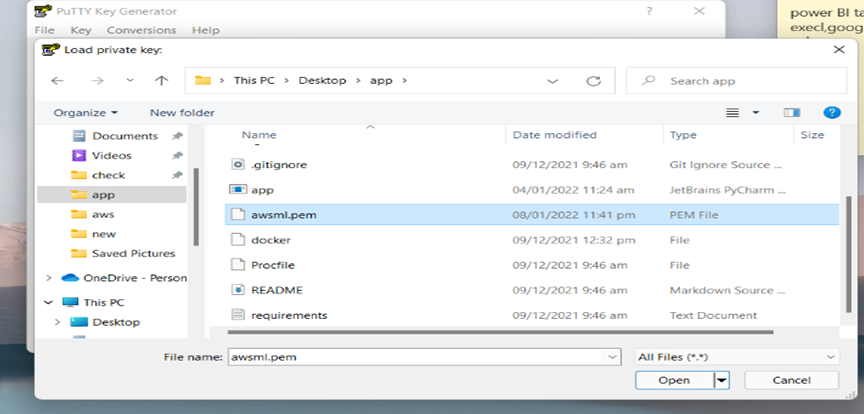Open Key menu in PuTTY Key Generator
Screen dimensions: 864x414
[x=81, y=30]
